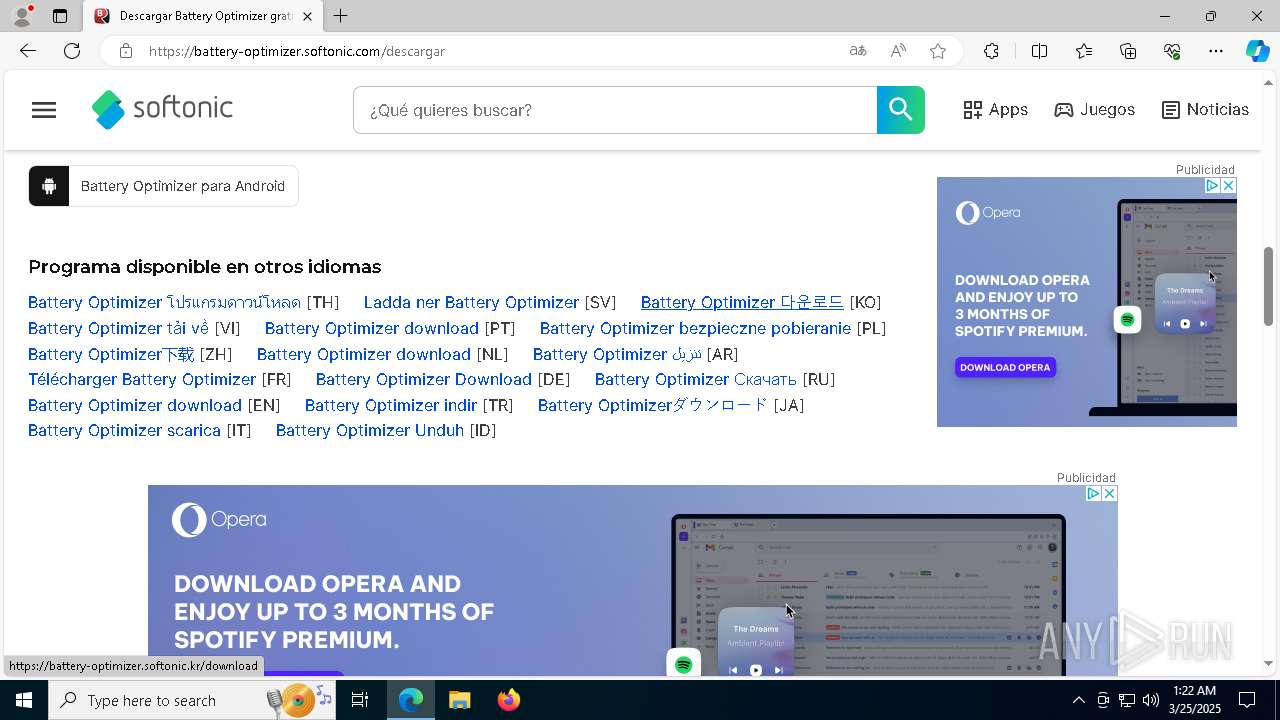The image size is (1280, 720).
Task: Open bezpieczne pobieranie [PL] link
Action: [695, 328]
